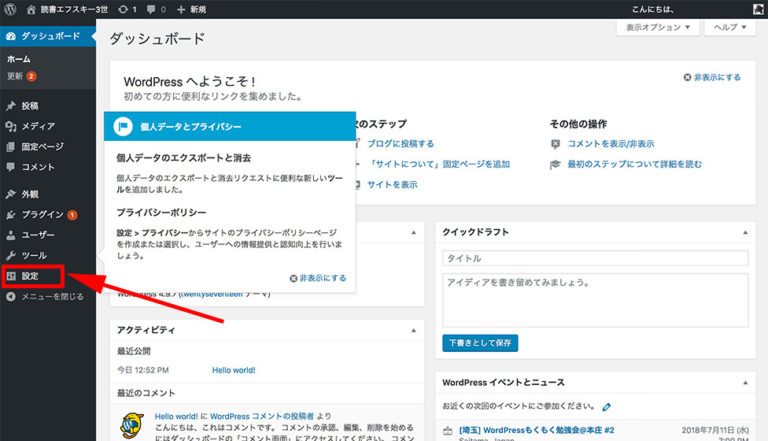Edit event location with pencil icon
This screenshot has width=768, height=441.
(606, 407)
